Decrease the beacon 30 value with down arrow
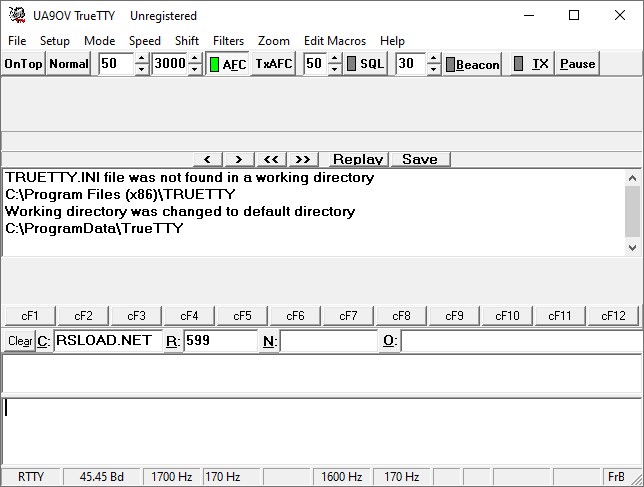644x487 pixels. tap(434, 69)
